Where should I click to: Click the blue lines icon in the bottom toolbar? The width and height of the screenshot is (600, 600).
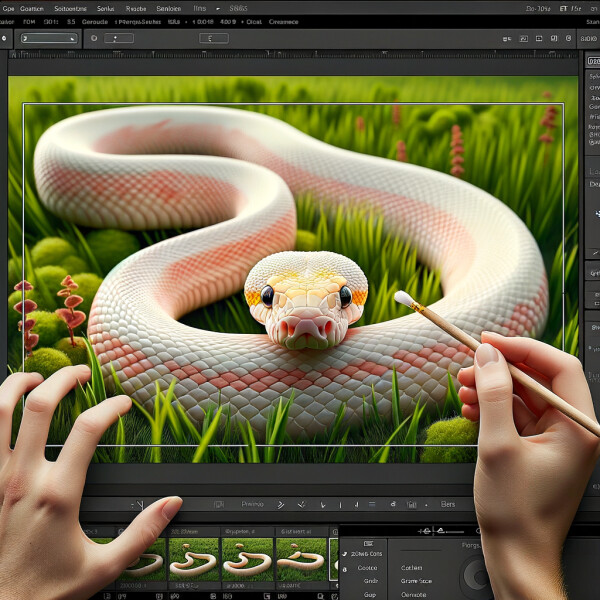point(372,504)
